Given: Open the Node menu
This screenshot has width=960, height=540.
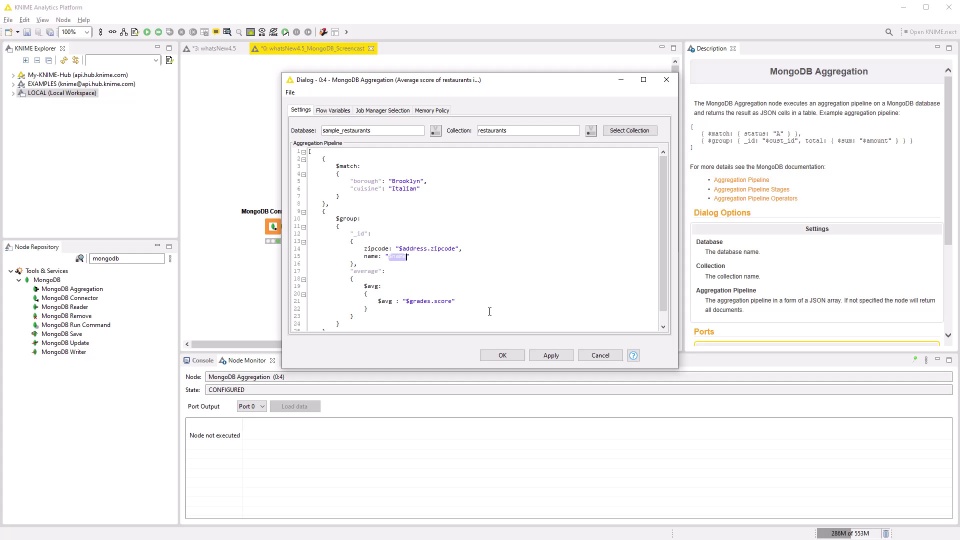Looking at the screenshot, I should [x=63, y=20].
